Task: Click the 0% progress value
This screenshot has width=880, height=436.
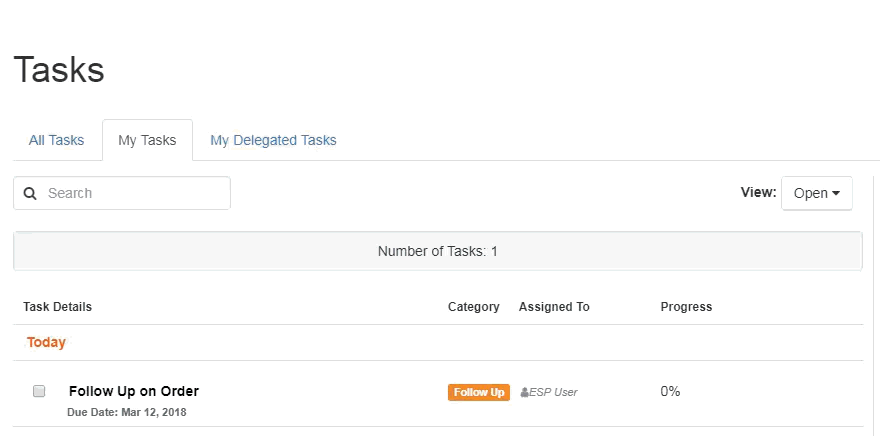Action: tap(670, 391)
